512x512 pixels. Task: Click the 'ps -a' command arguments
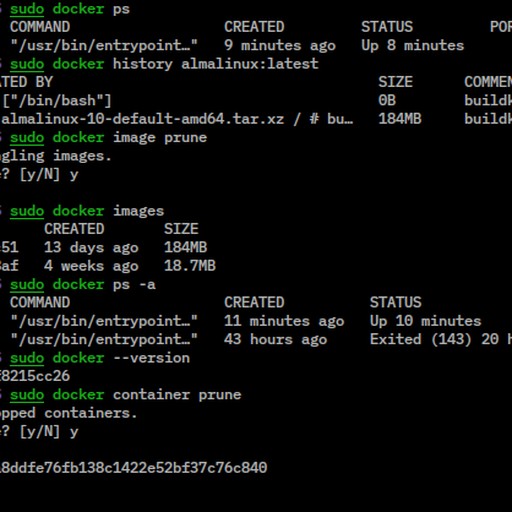[134, 284]
